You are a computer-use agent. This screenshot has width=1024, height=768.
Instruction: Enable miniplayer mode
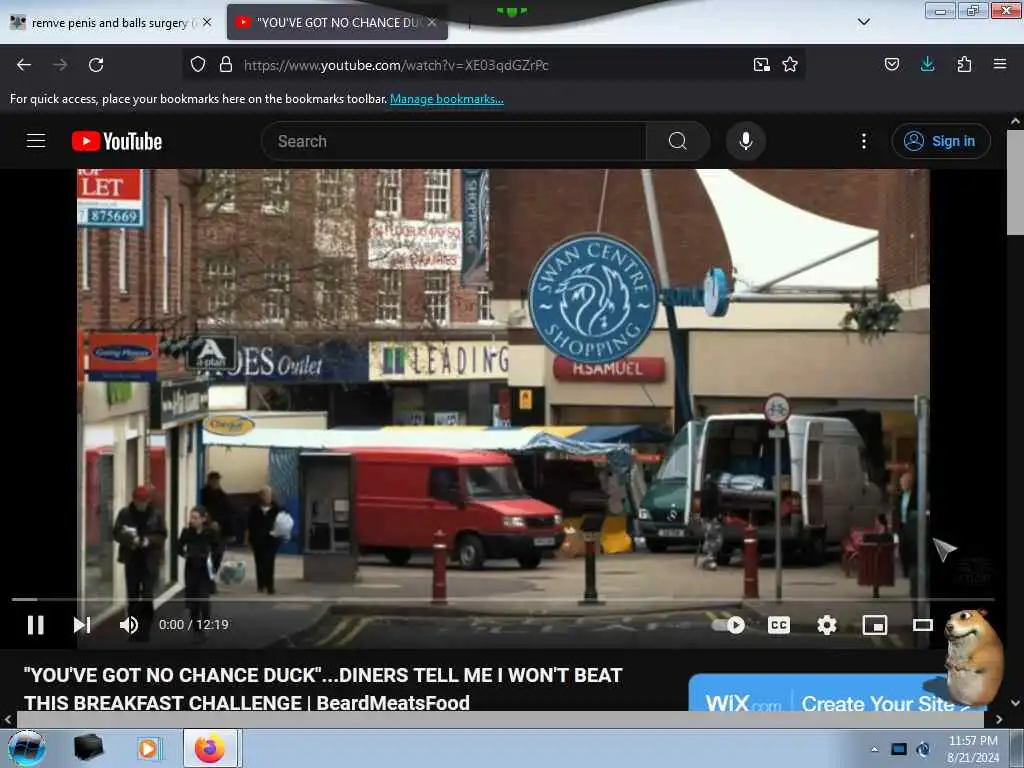coord(874,625)
